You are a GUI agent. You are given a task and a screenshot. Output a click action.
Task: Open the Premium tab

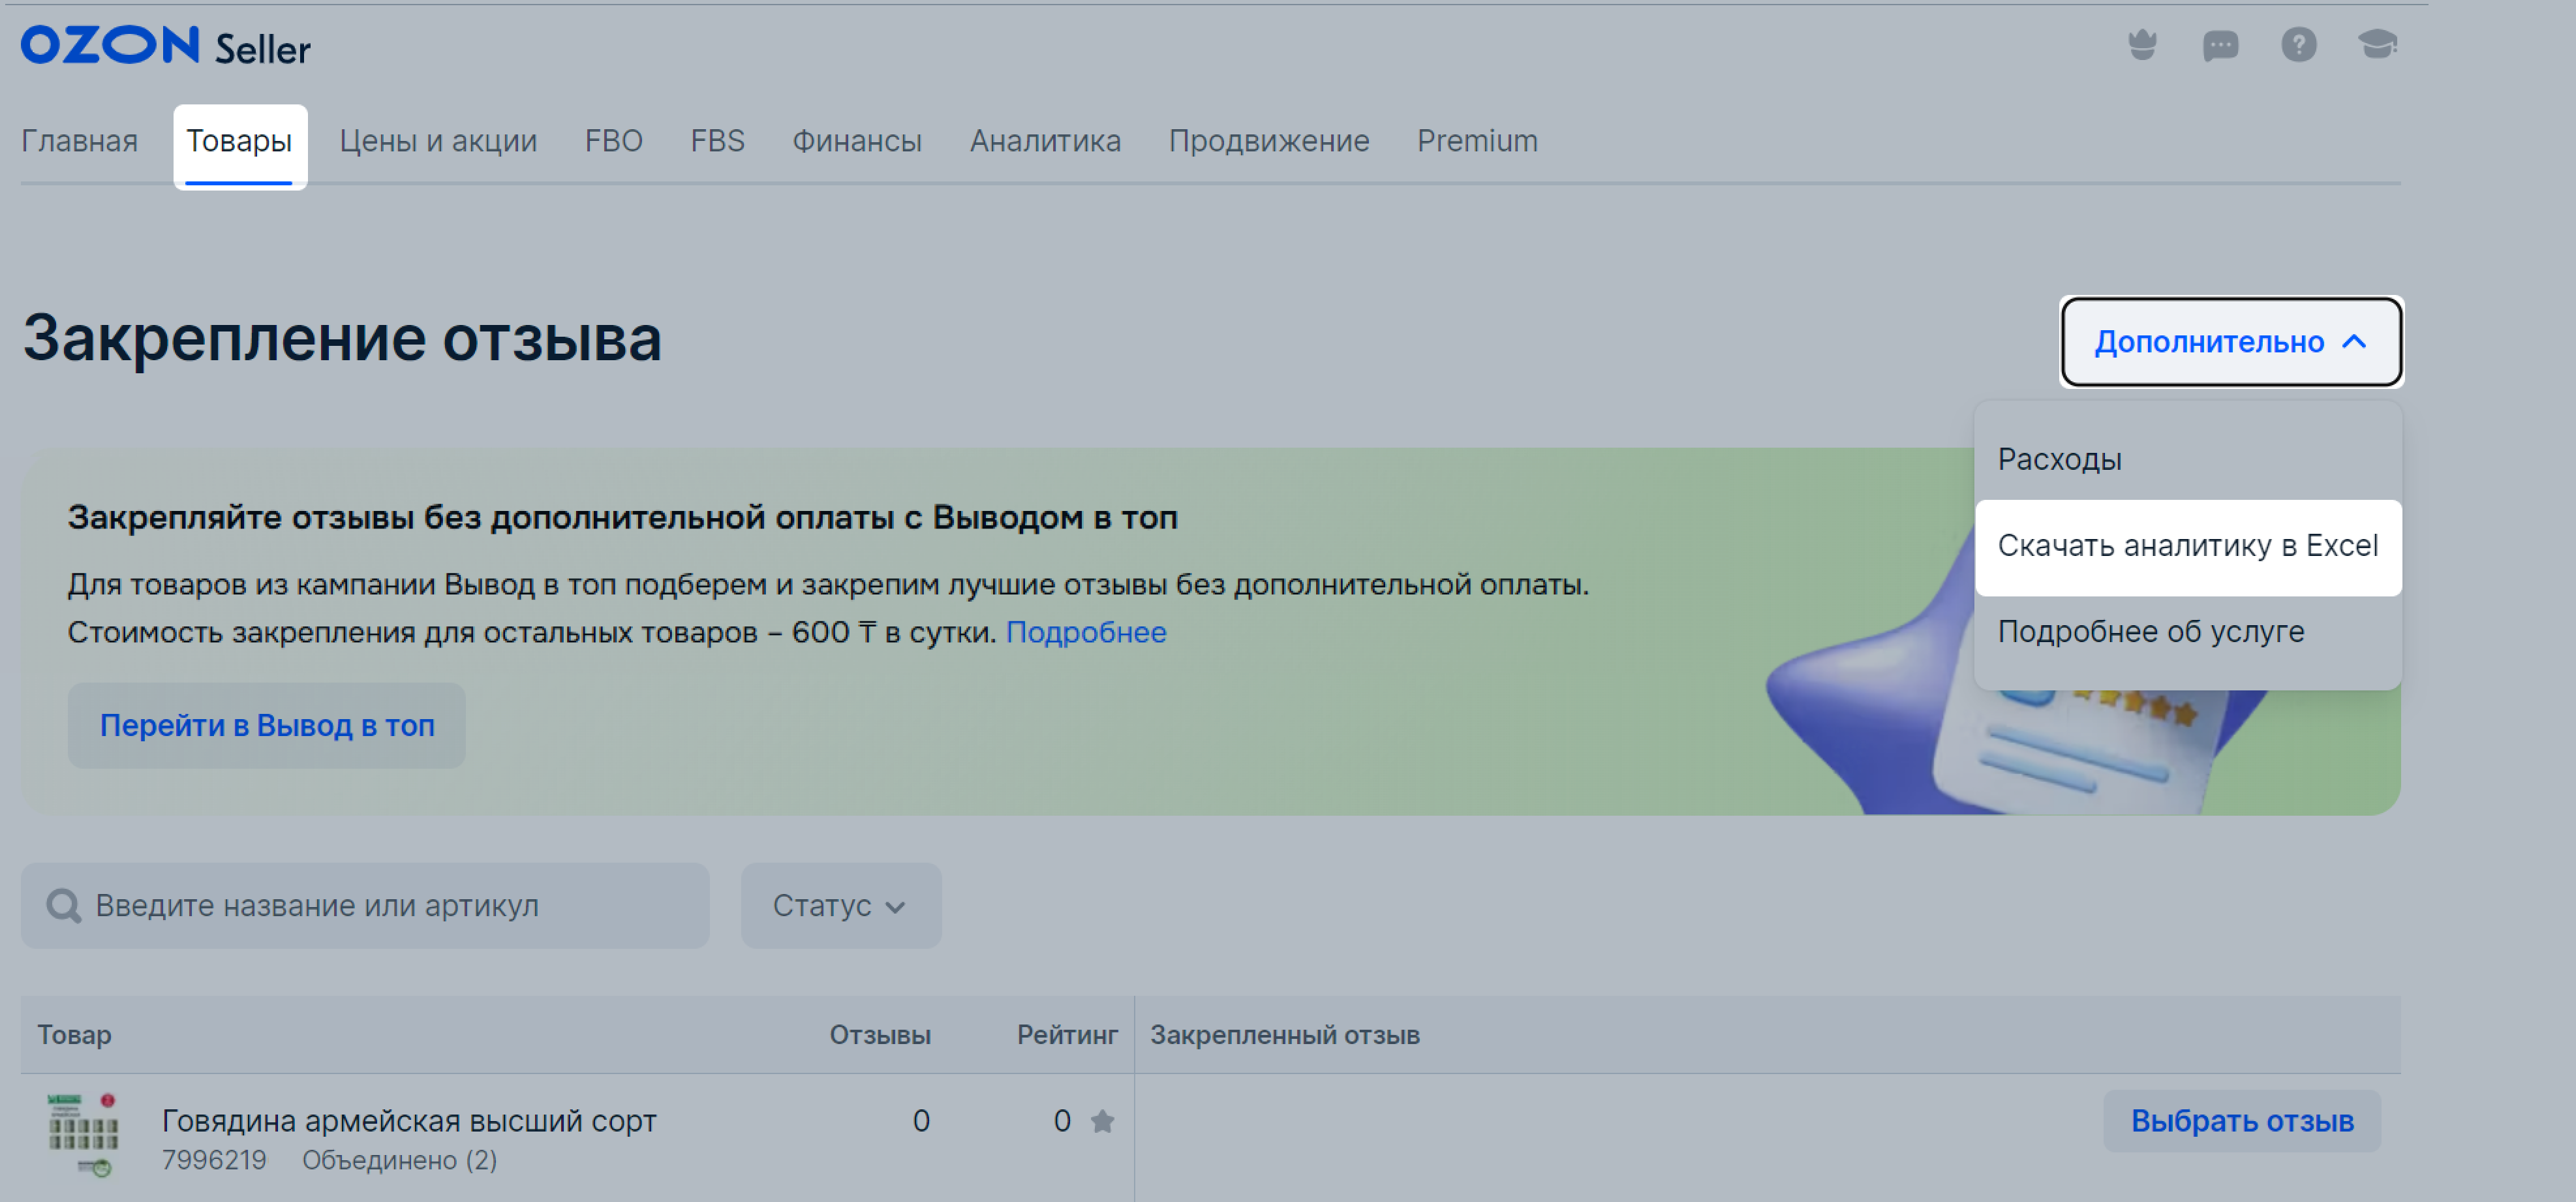click(1477, 141)
